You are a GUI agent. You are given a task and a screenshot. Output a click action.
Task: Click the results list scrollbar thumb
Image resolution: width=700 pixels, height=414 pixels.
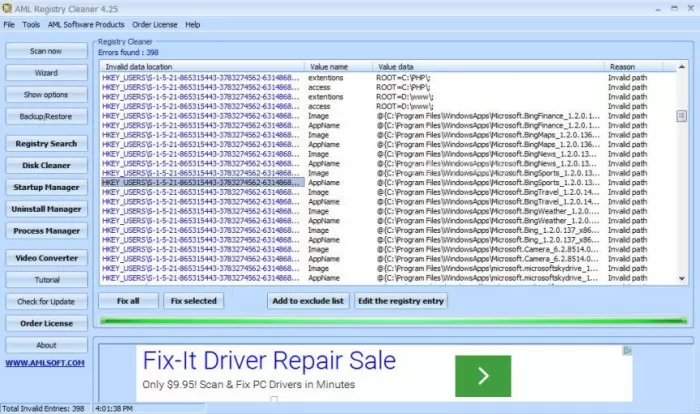pyautogui.click(x=682, y=116)
